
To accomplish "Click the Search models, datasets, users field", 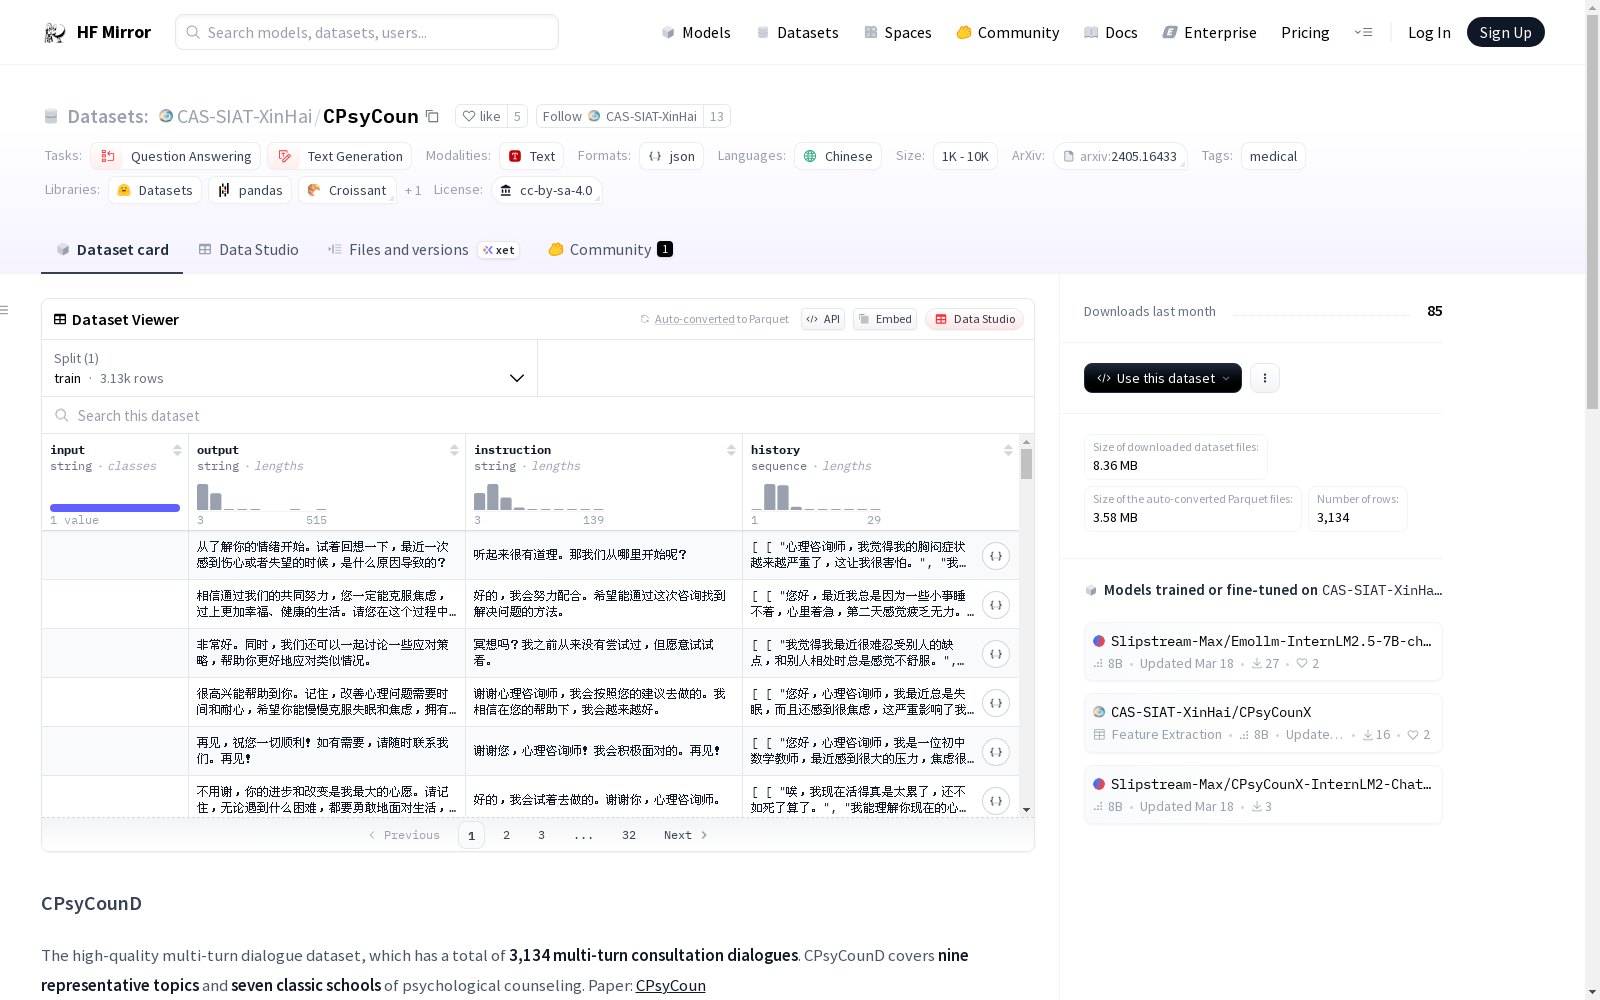I will [x=367, y=32].
